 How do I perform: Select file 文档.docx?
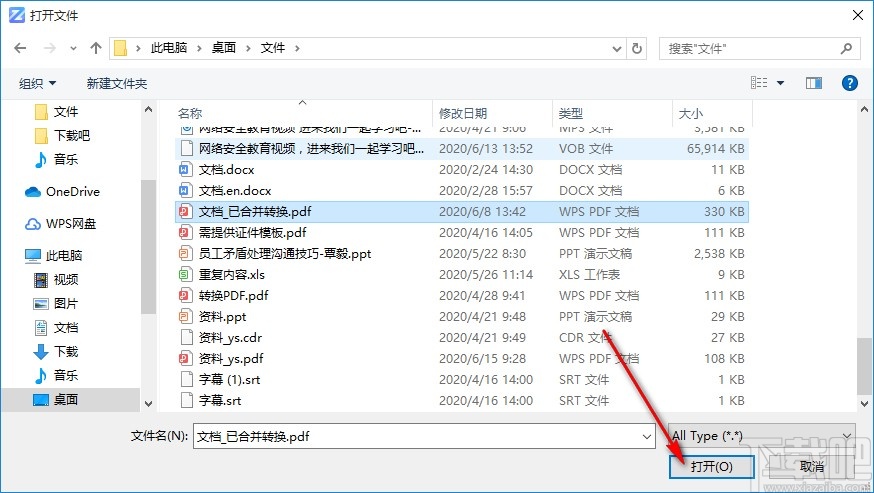pos(462,170)
